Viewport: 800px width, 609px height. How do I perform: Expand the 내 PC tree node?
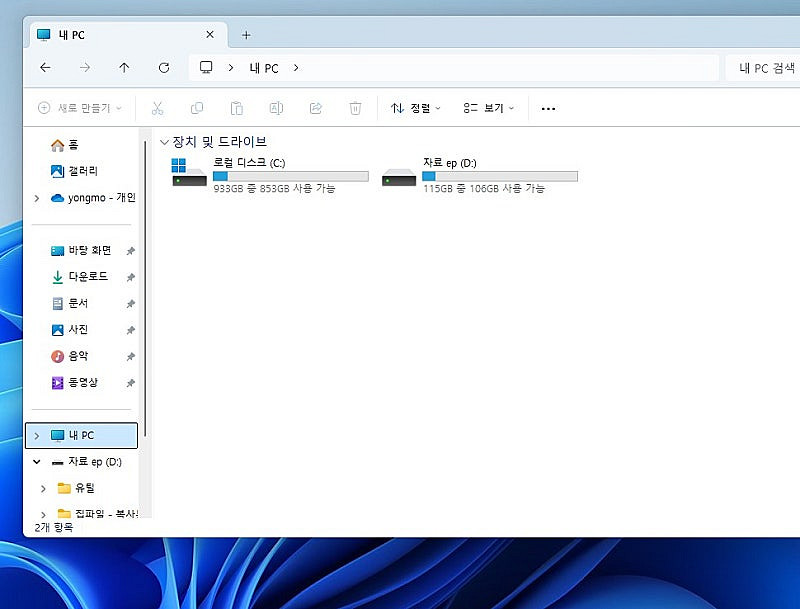(x=37, y=436)
